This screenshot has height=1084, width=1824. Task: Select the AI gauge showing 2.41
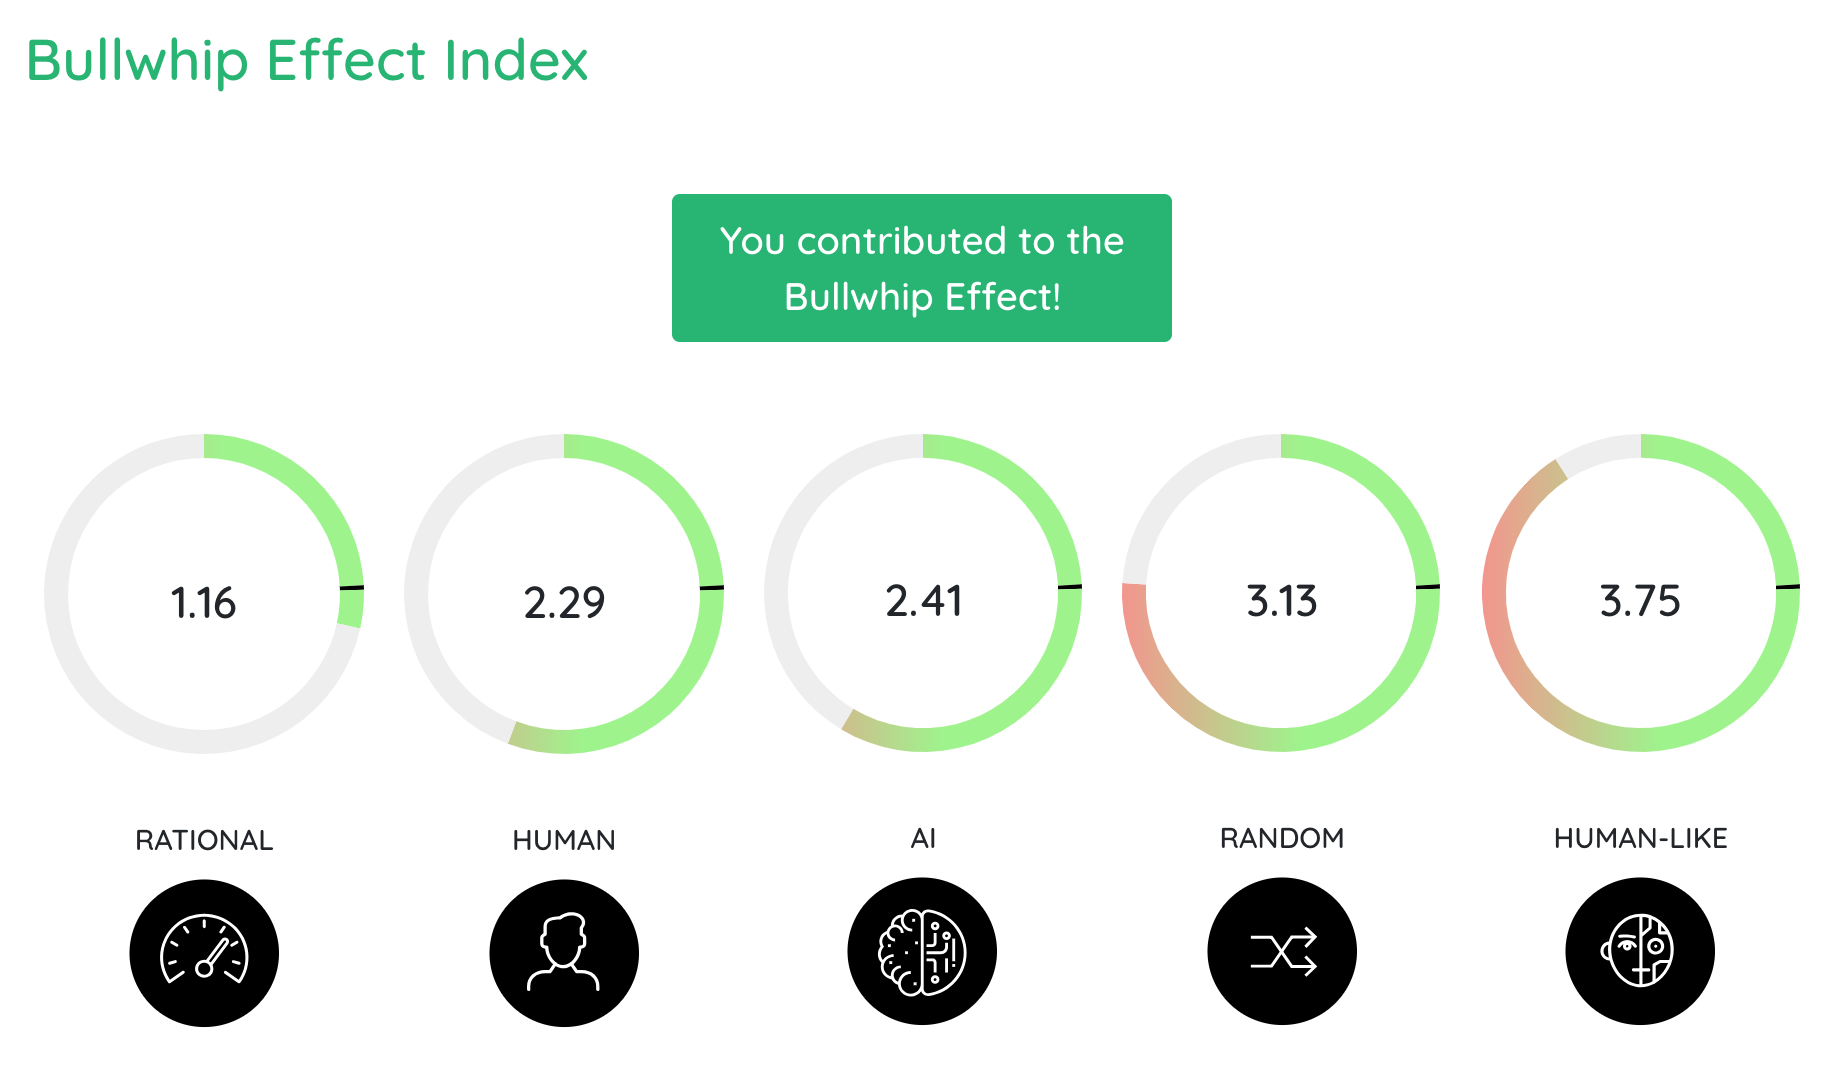923,593
